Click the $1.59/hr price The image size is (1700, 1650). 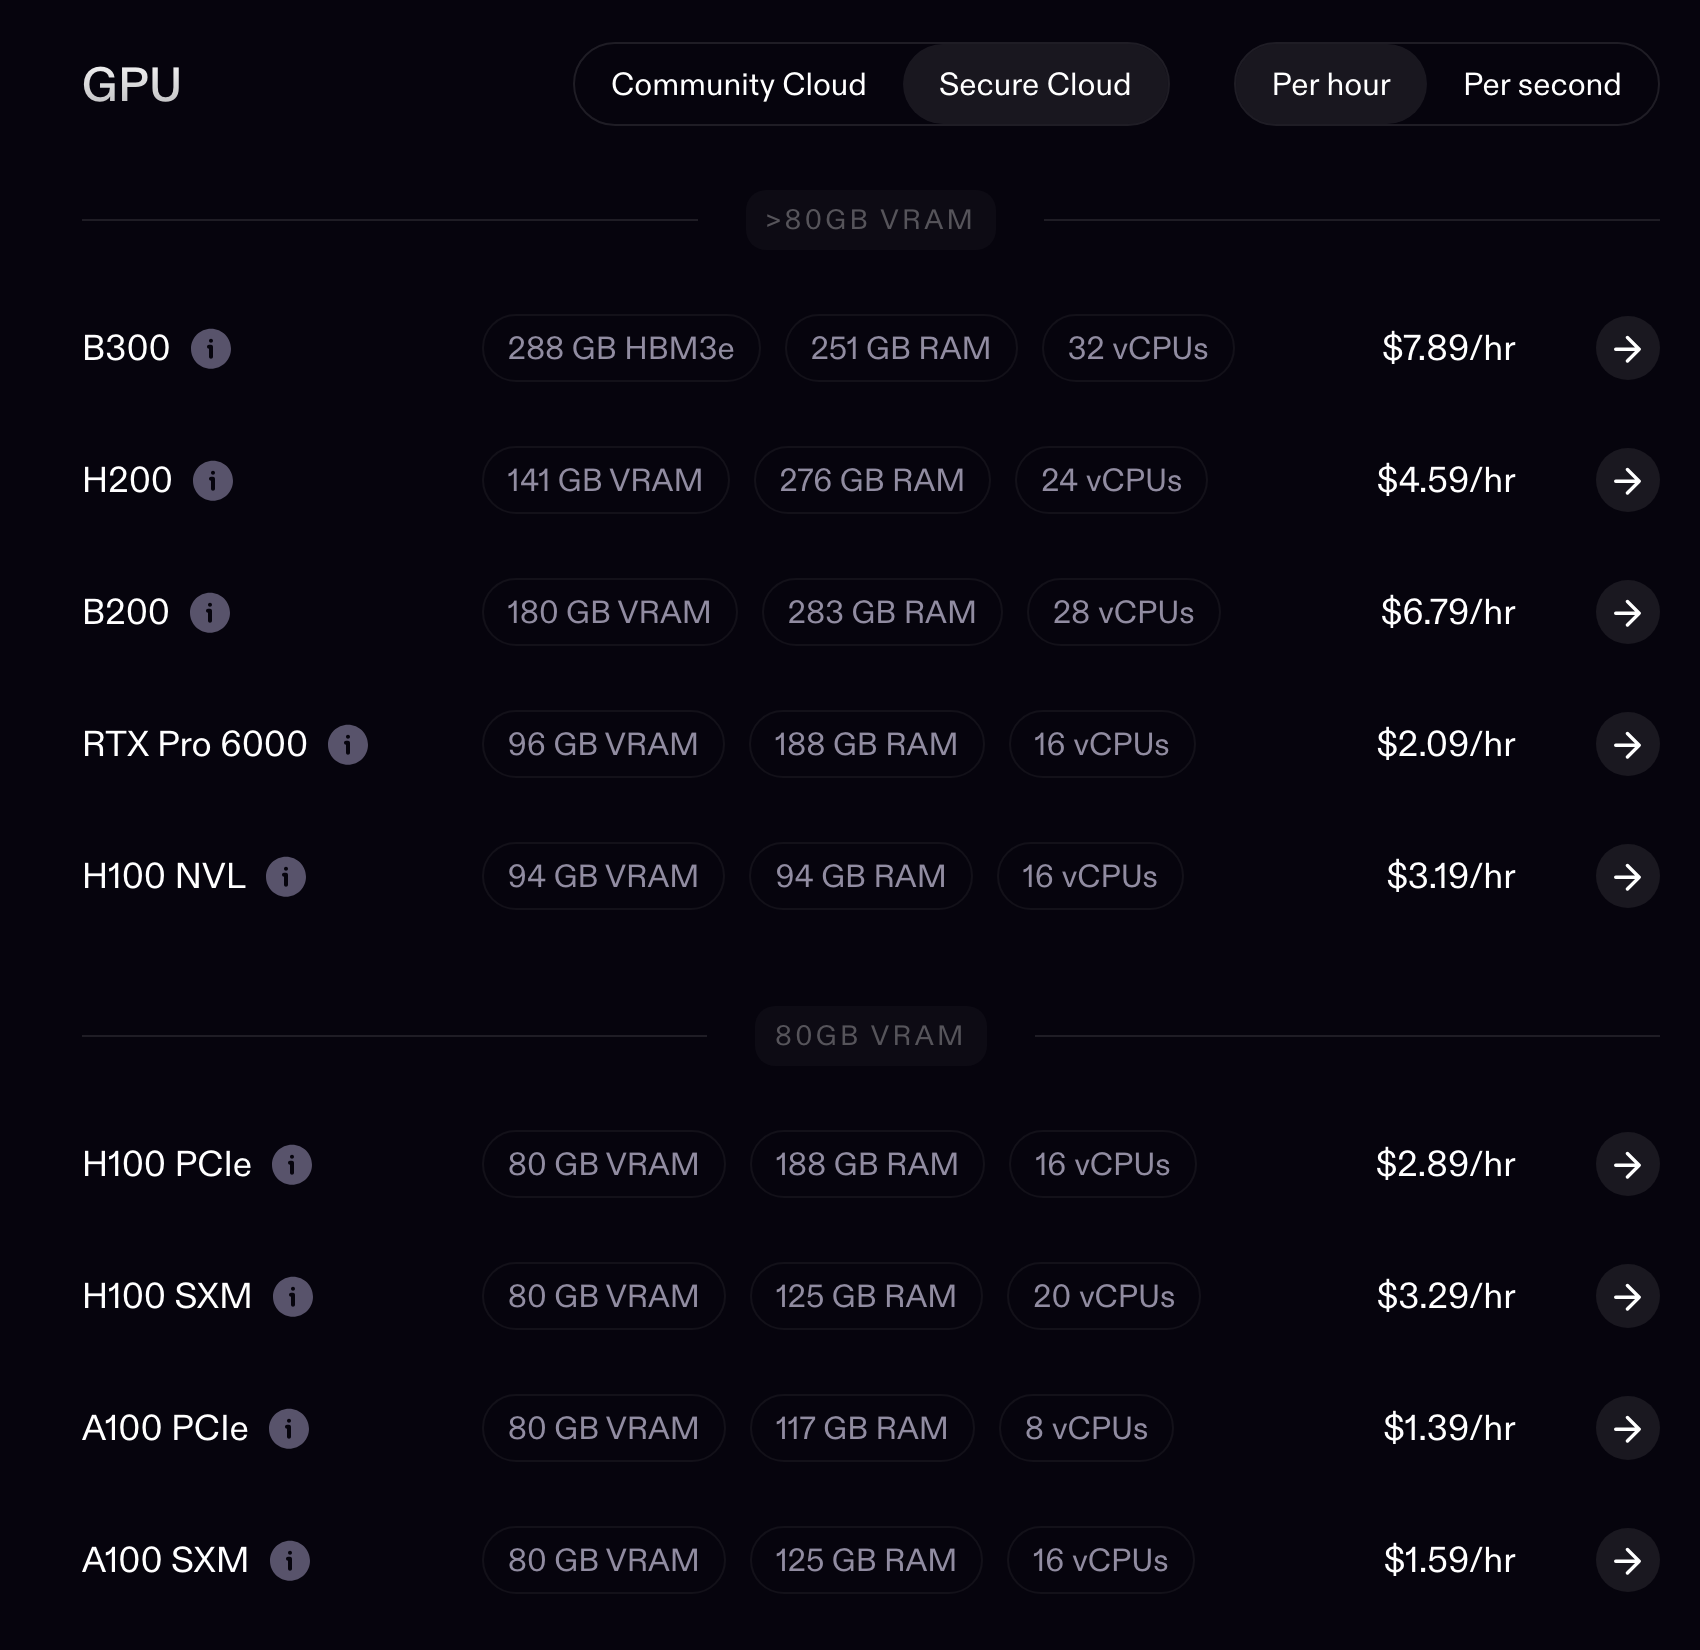(1449, 1560)
